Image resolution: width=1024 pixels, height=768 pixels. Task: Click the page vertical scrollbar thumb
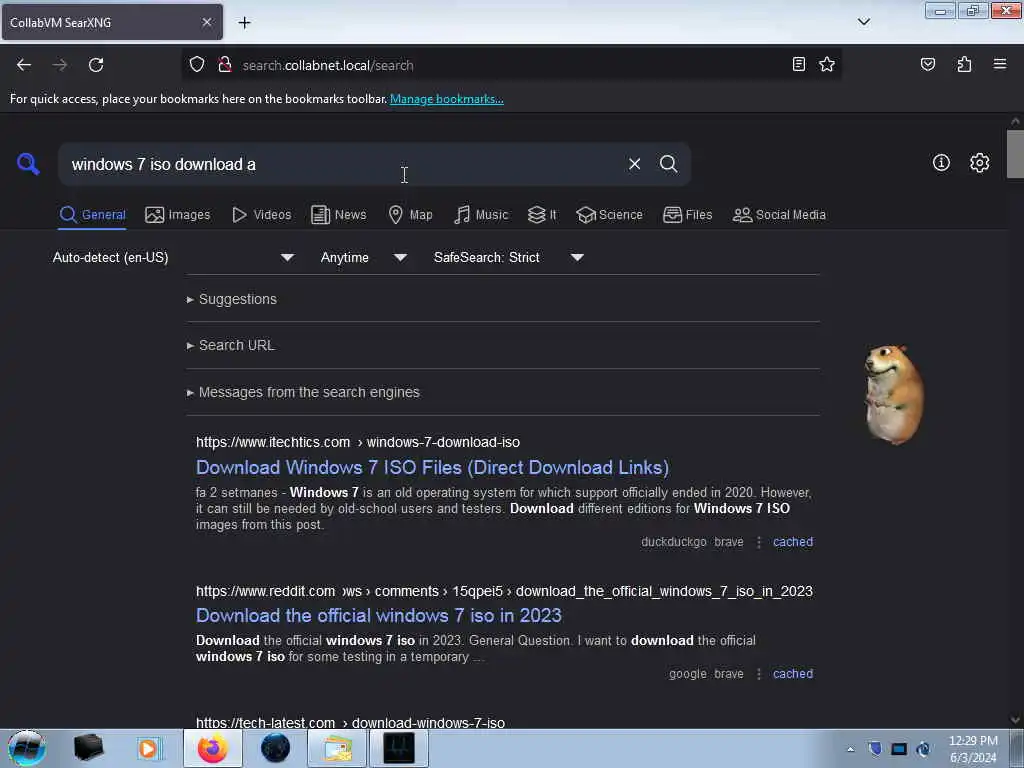pos(1015,154)
